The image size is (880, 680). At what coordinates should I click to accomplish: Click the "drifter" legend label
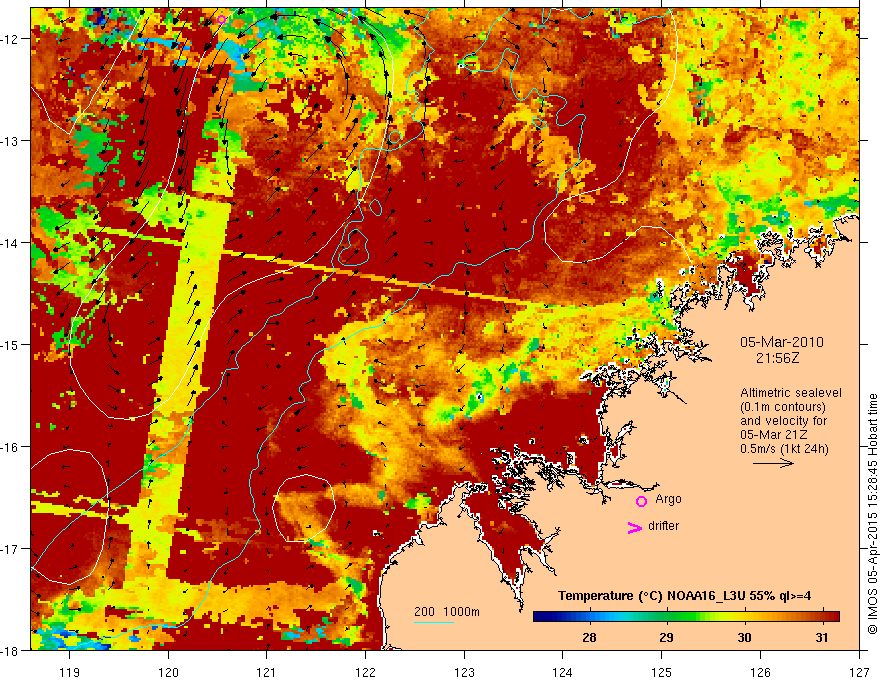663,526
